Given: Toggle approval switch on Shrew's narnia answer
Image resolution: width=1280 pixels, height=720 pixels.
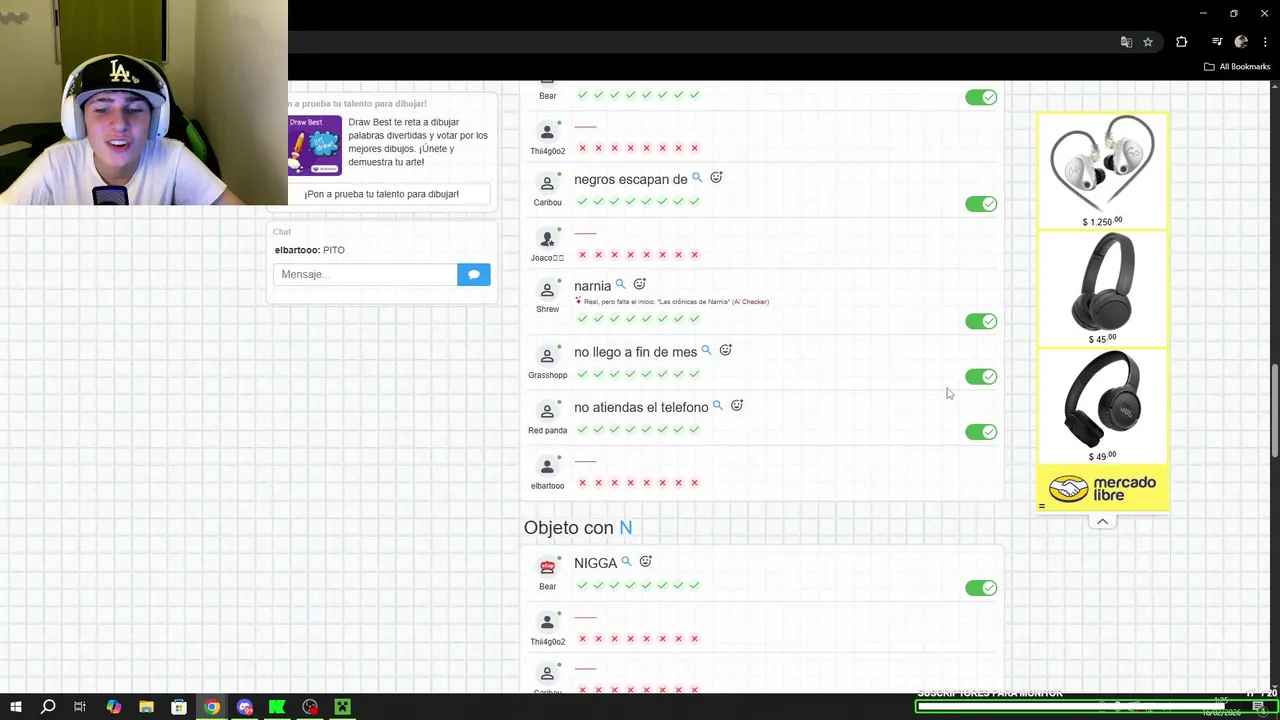Looking at the screenshot, I should pyautogui.click(x=981, y=321).
